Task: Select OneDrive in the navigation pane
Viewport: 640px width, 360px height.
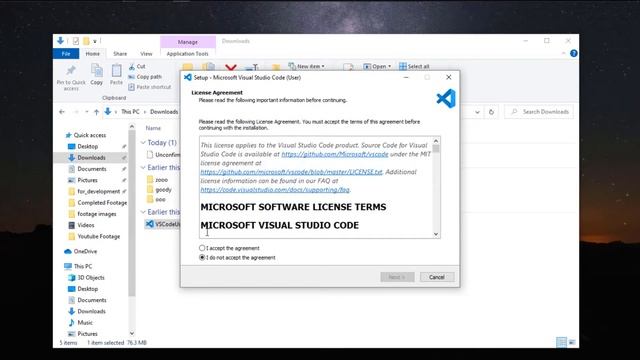Action: (x=85, y=251)
